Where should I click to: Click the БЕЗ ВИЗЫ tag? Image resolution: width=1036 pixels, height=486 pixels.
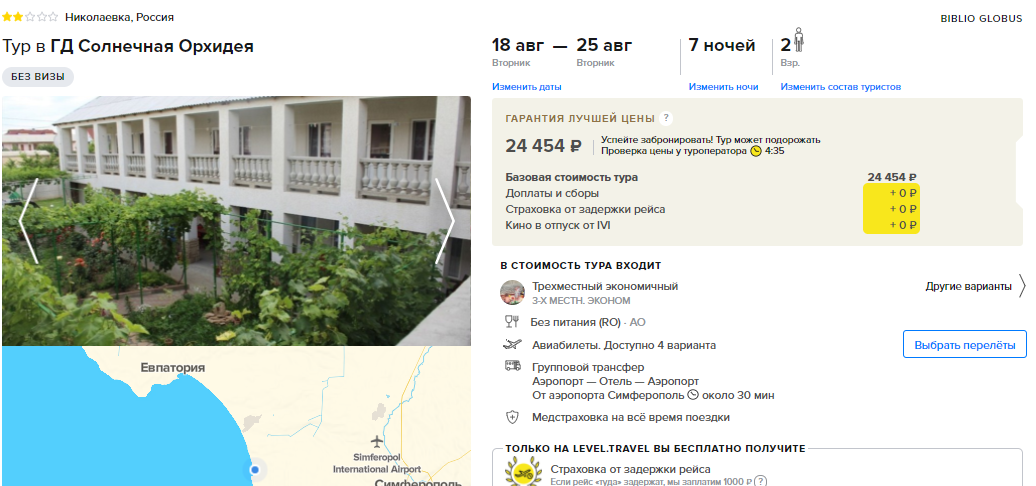[38, 77]
